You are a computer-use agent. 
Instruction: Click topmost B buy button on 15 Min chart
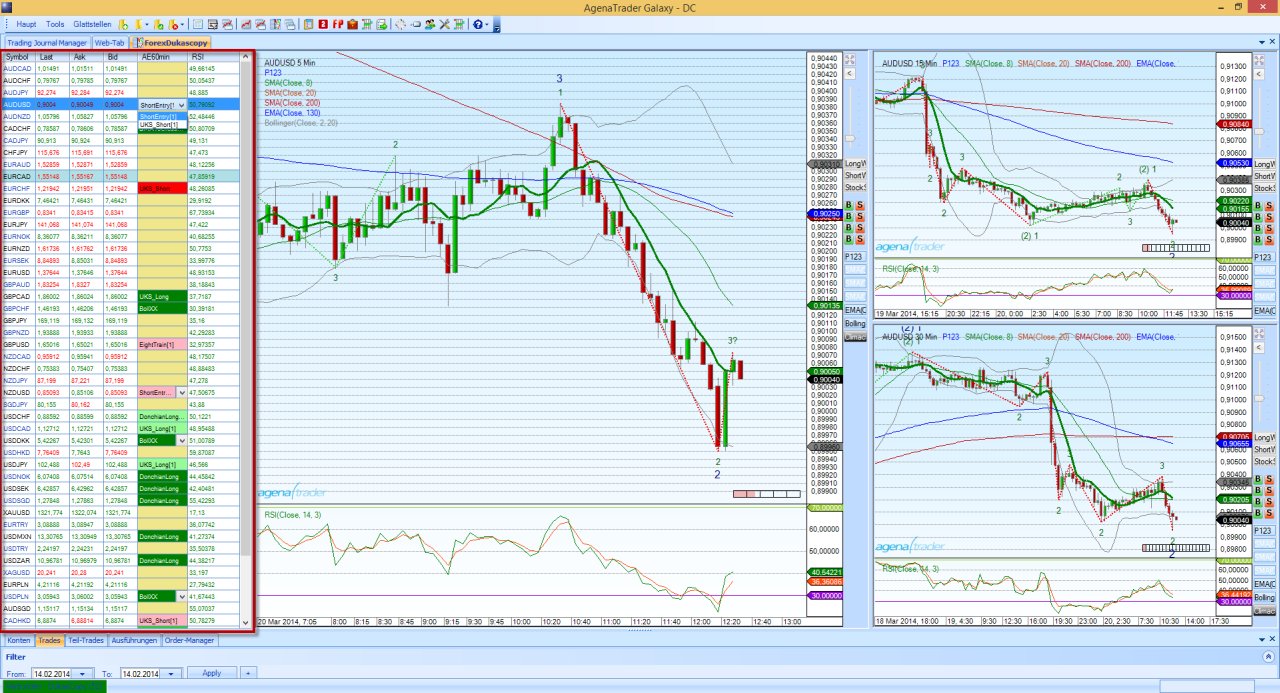tap(1258, 204)
